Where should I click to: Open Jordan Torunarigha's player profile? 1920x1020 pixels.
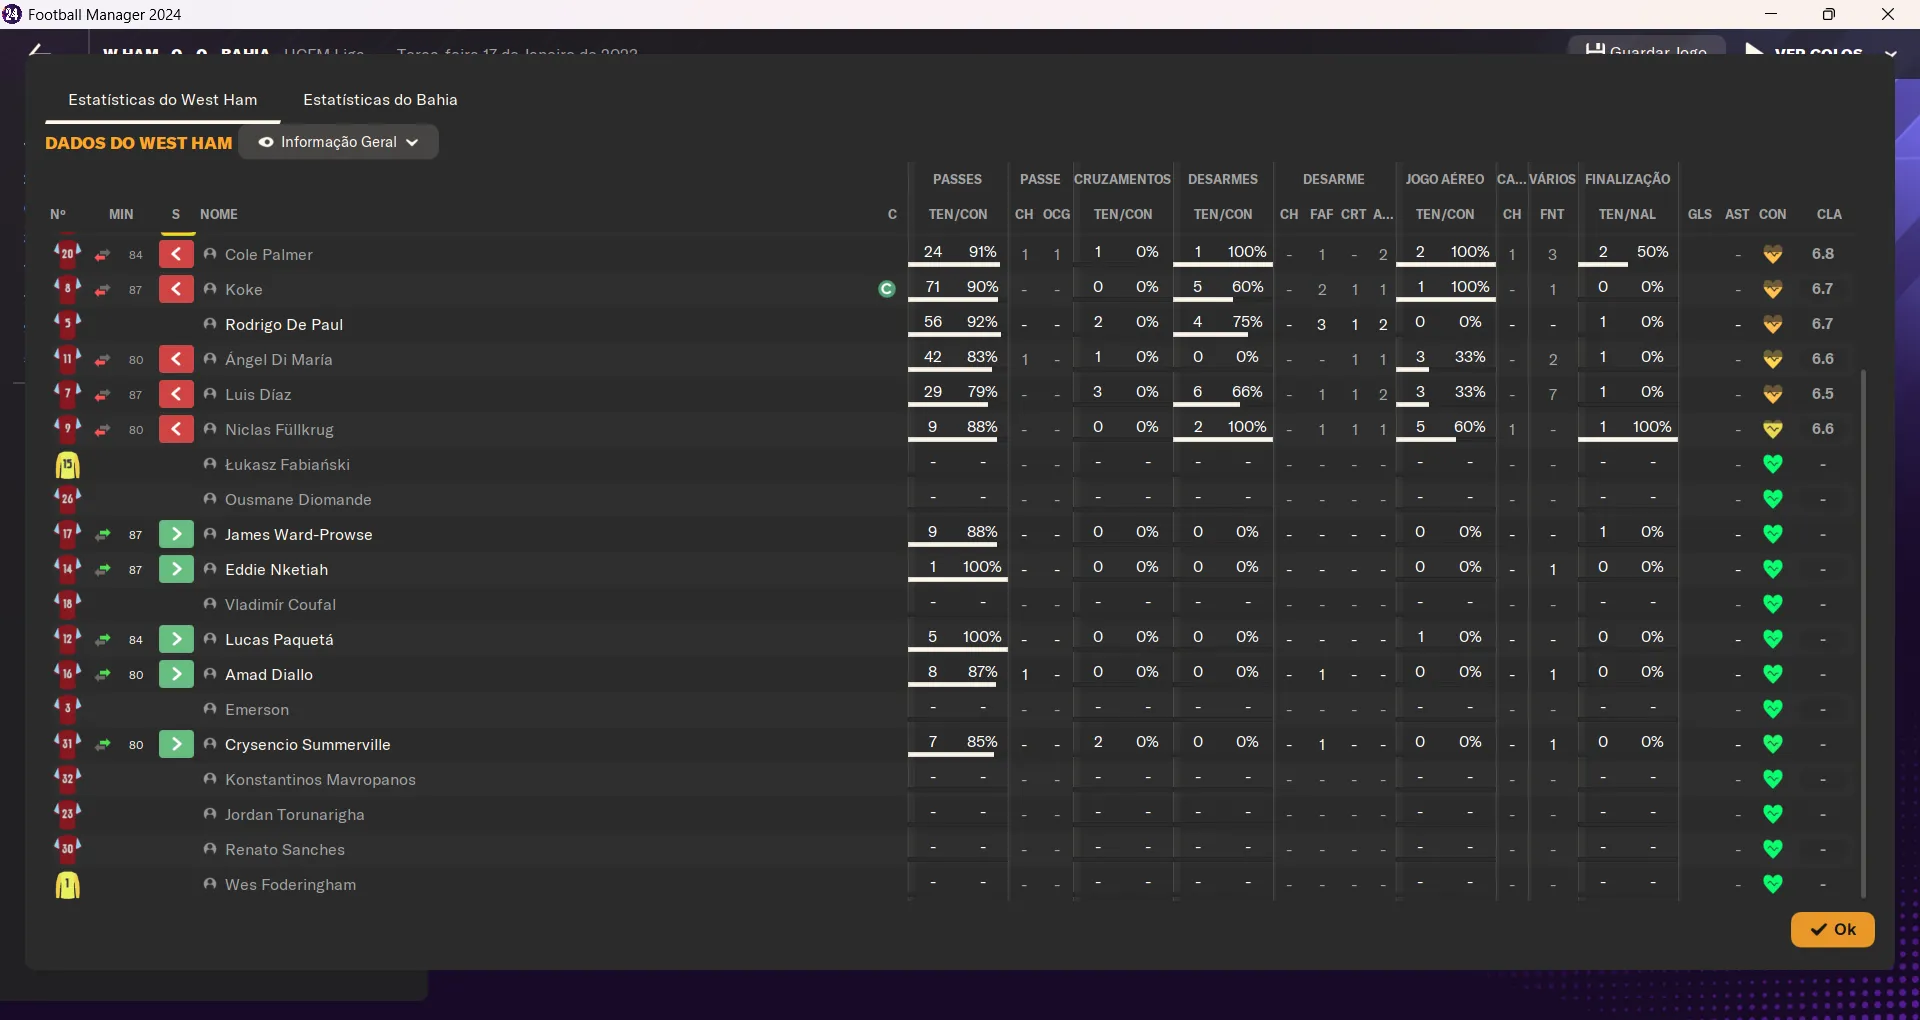coord(295,815)
